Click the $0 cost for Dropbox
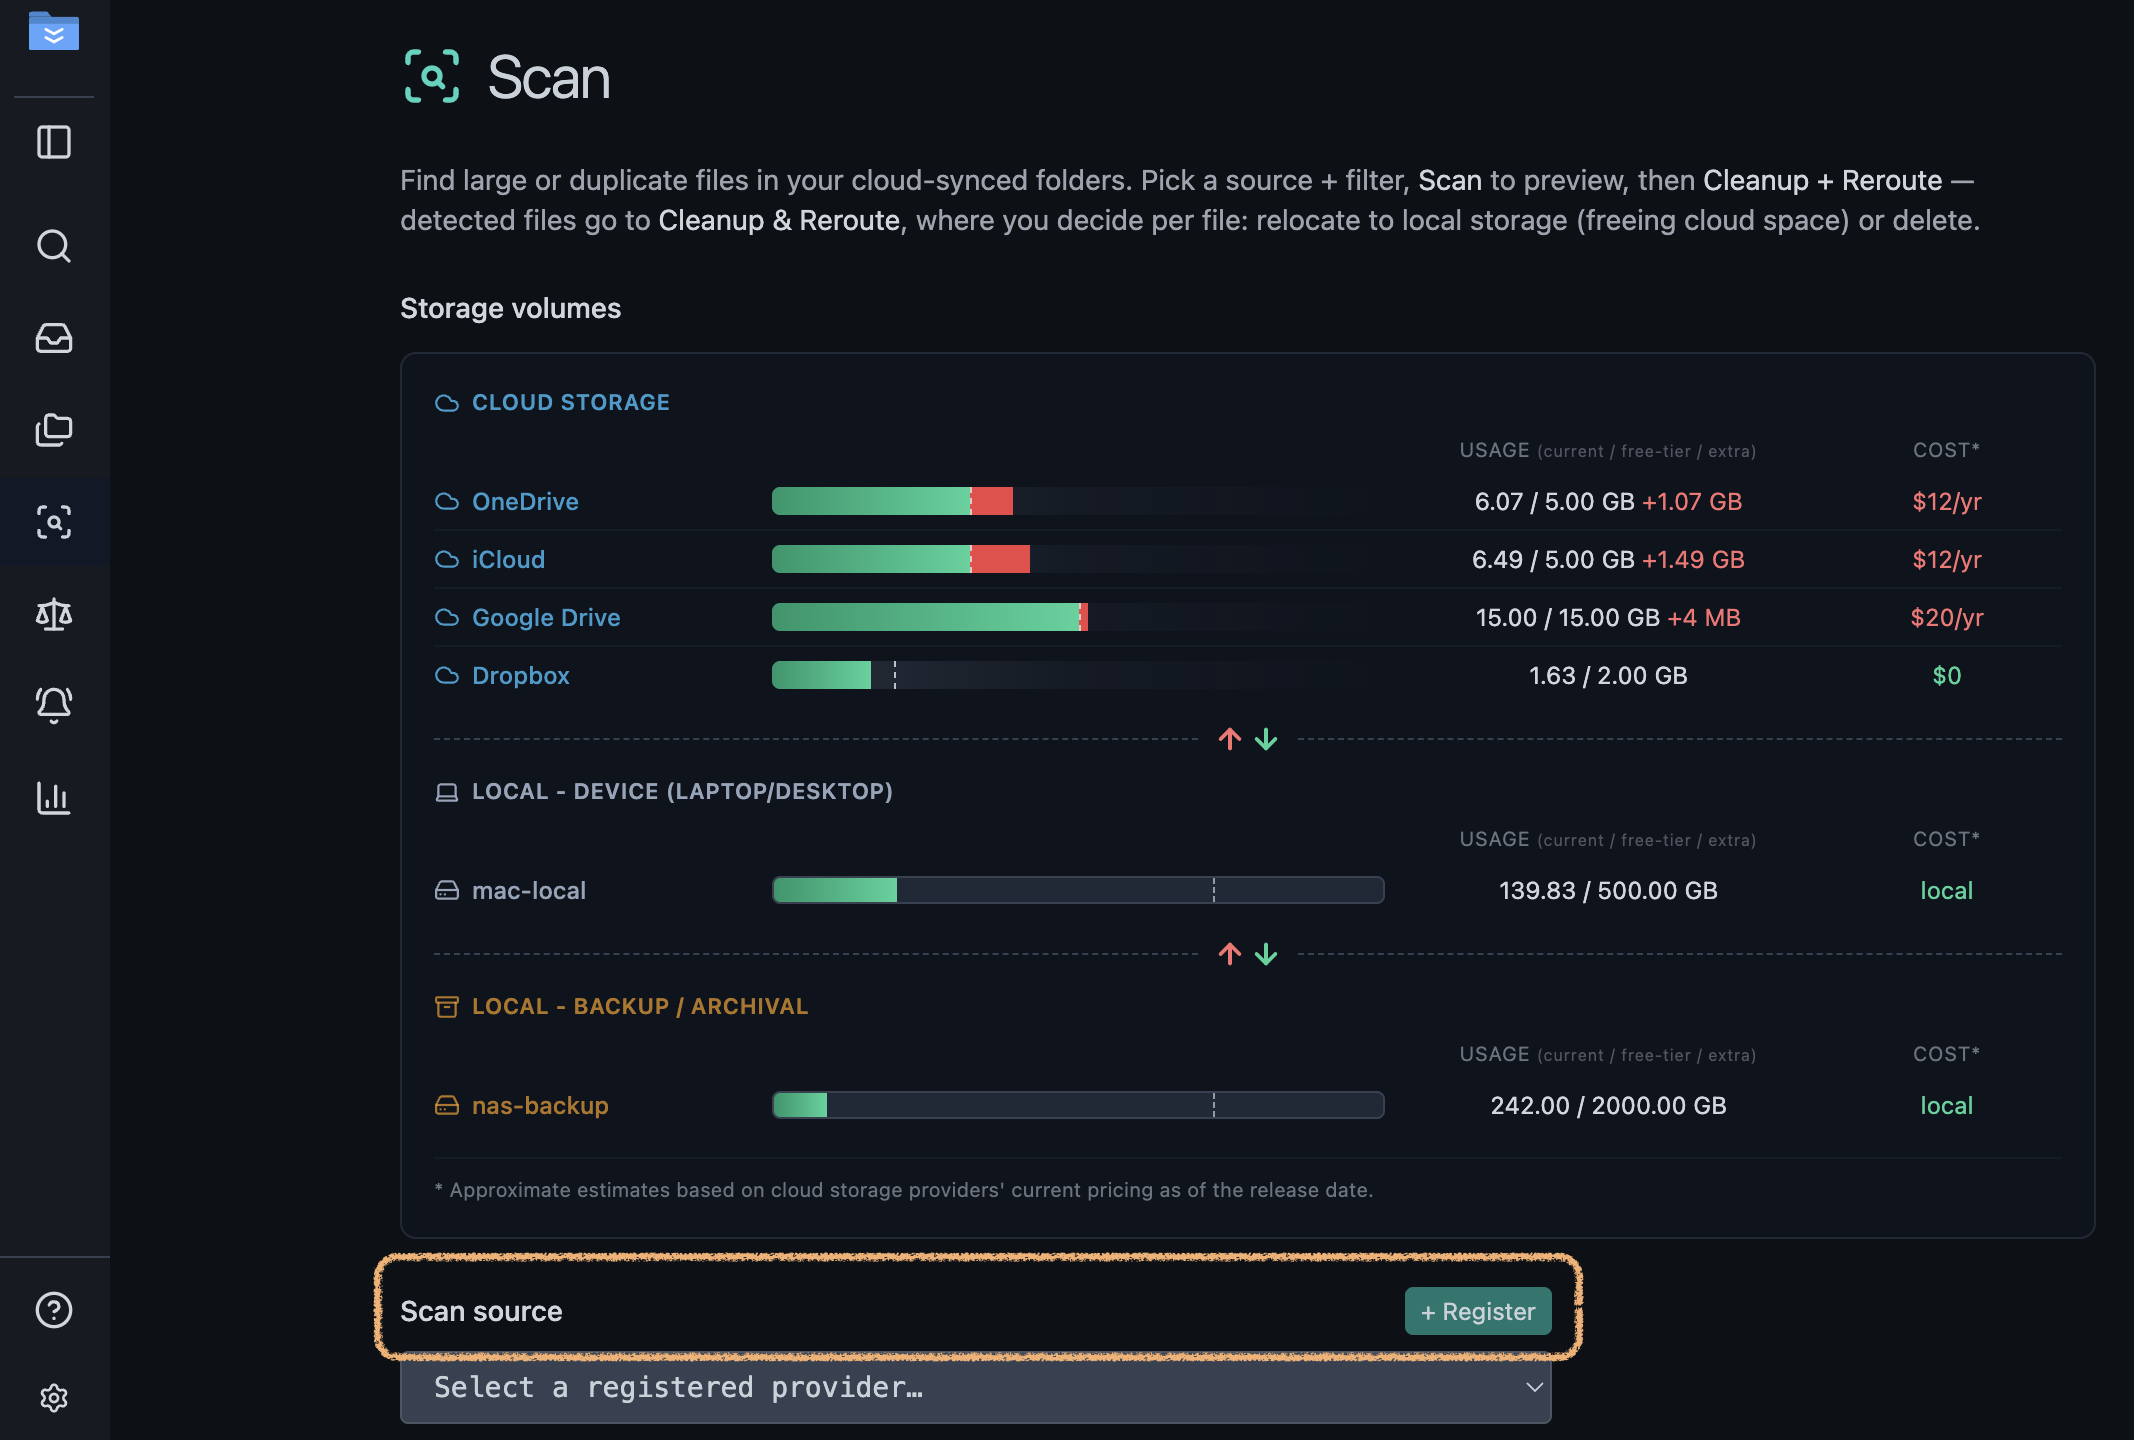This screenshot has height=1440, width=2134. tap(1947, 676)
